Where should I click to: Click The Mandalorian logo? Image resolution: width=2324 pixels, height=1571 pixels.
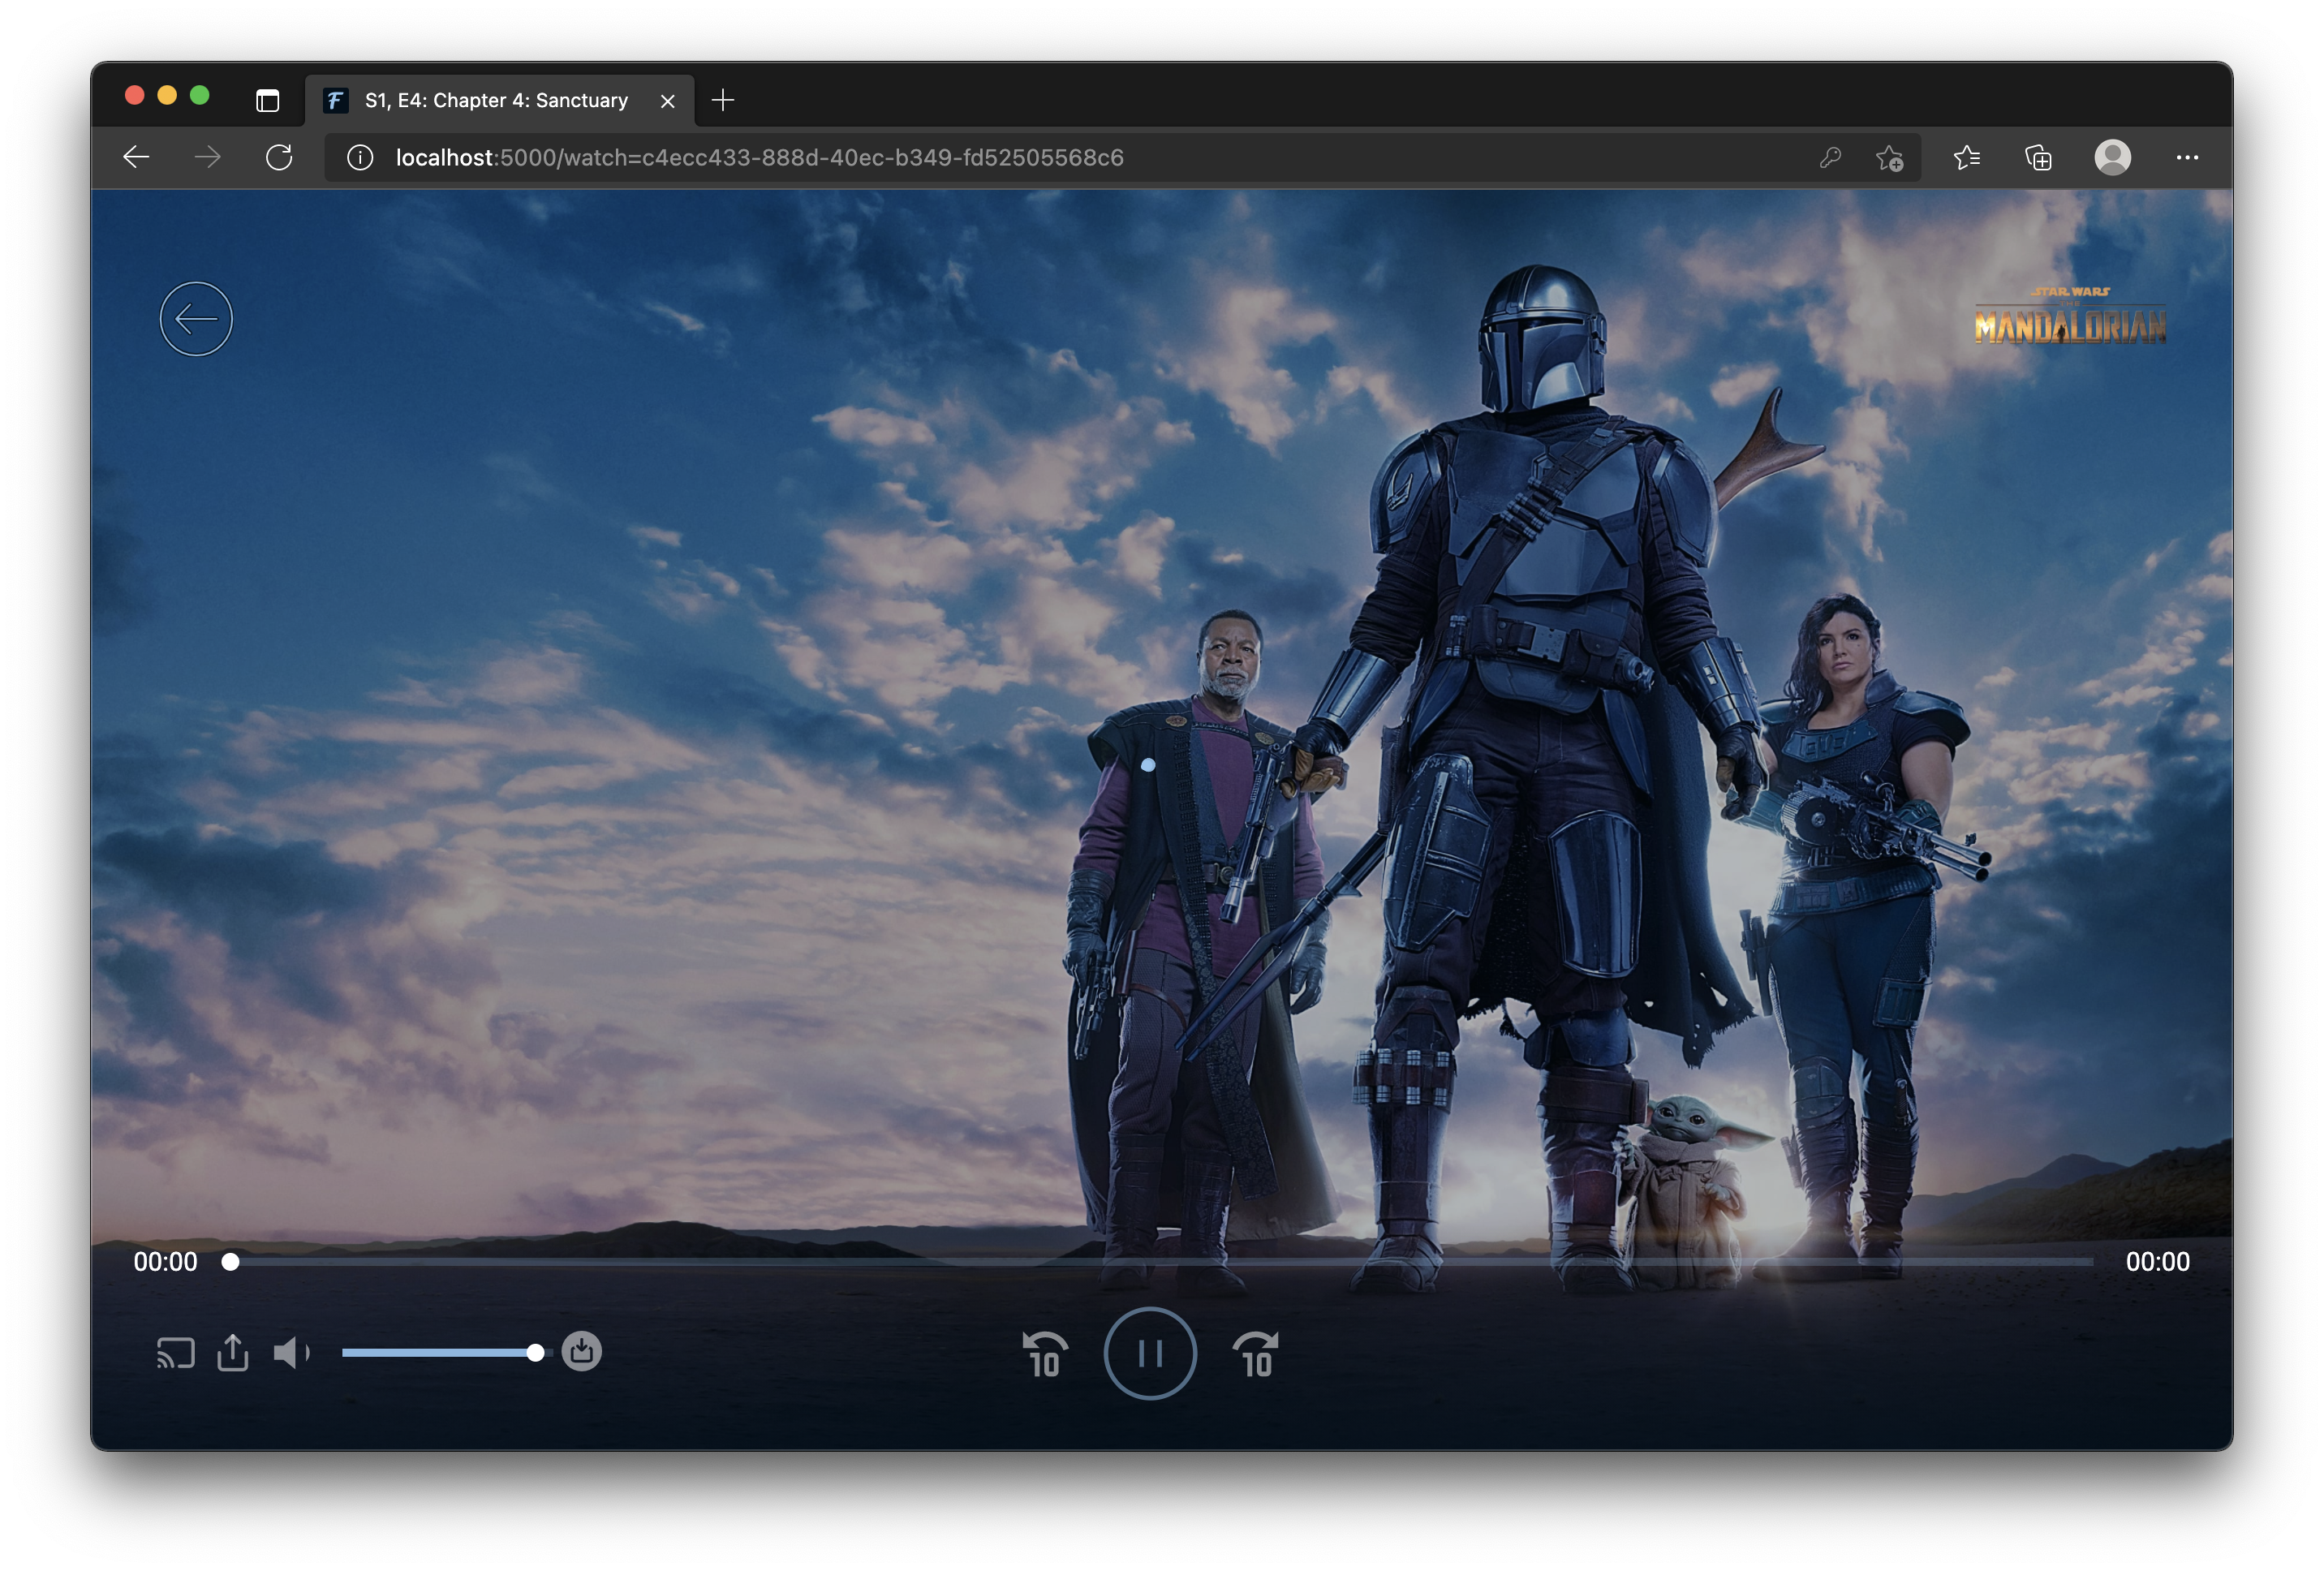coord(2070,318)
